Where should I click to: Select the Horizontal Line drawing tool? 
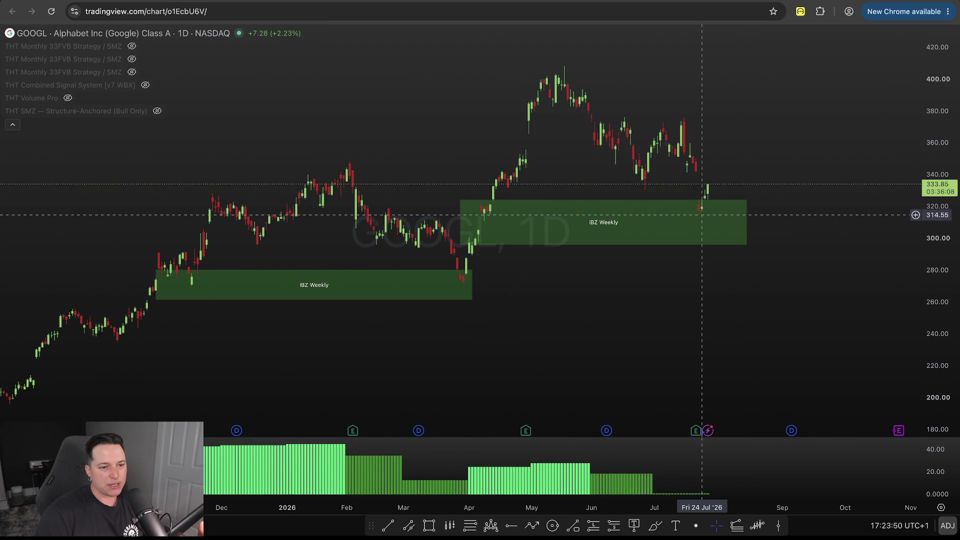click(511, 525)
